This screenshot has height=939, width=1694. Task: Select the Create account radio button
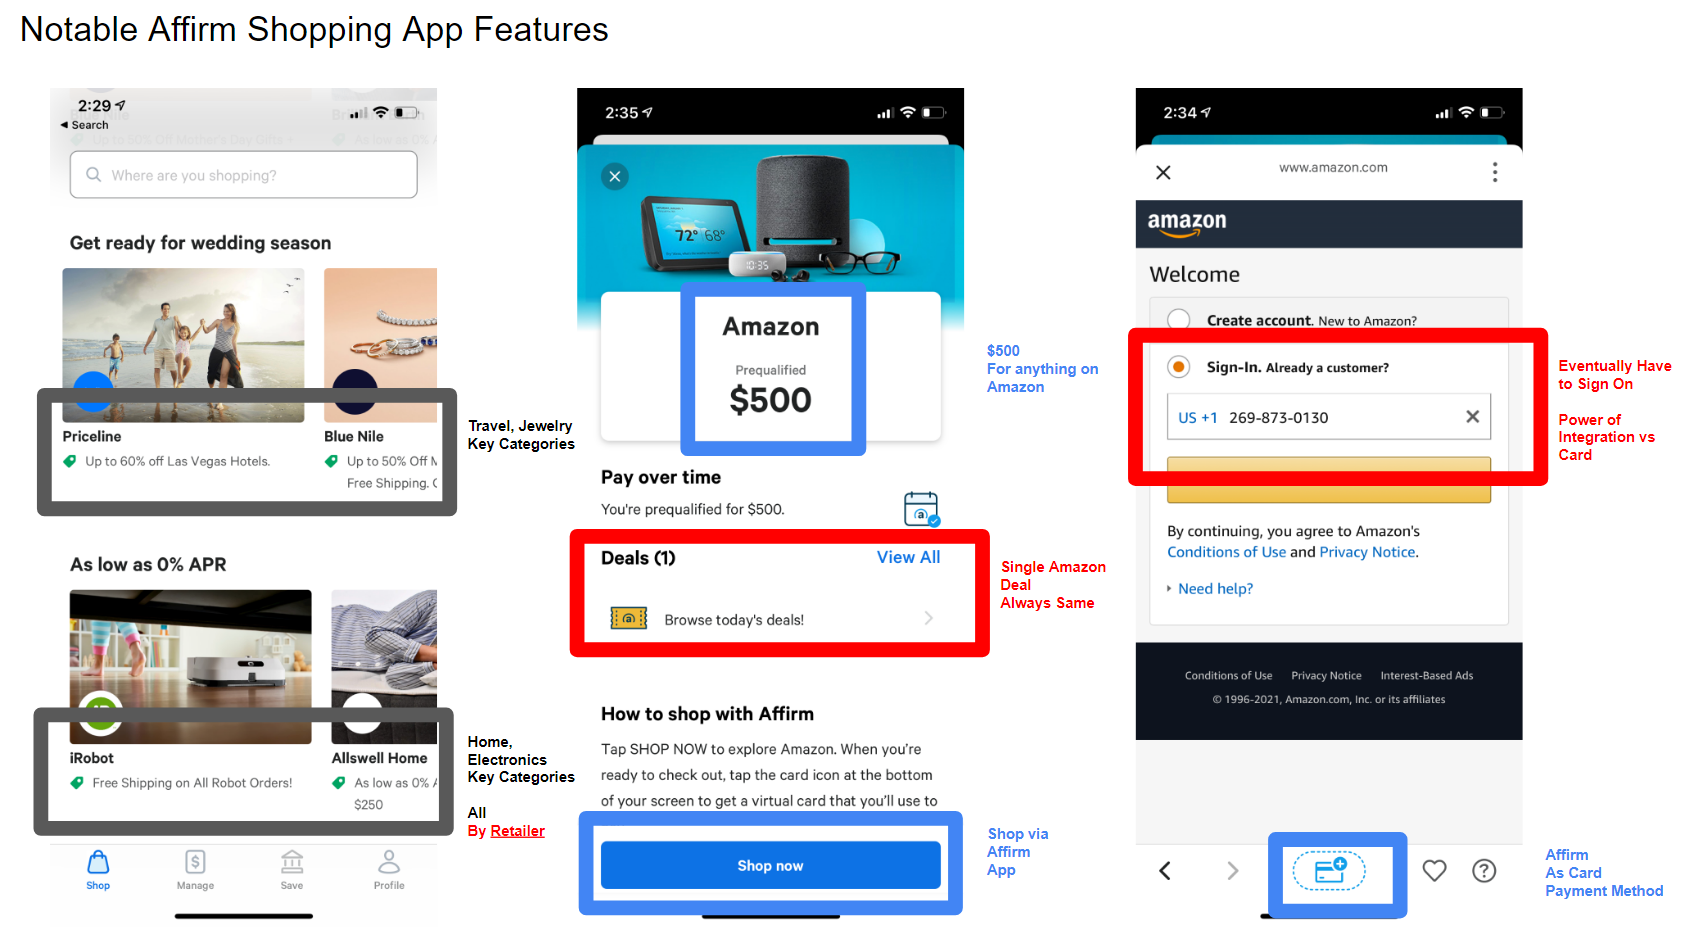click(x=1179, y=320)
